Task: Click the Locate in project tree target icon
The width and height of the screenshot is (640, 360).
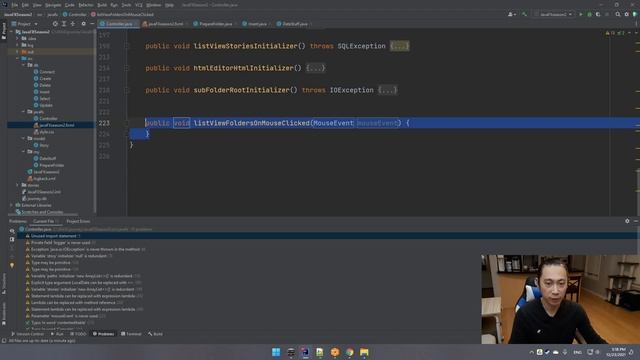Action: click(55, 24)
